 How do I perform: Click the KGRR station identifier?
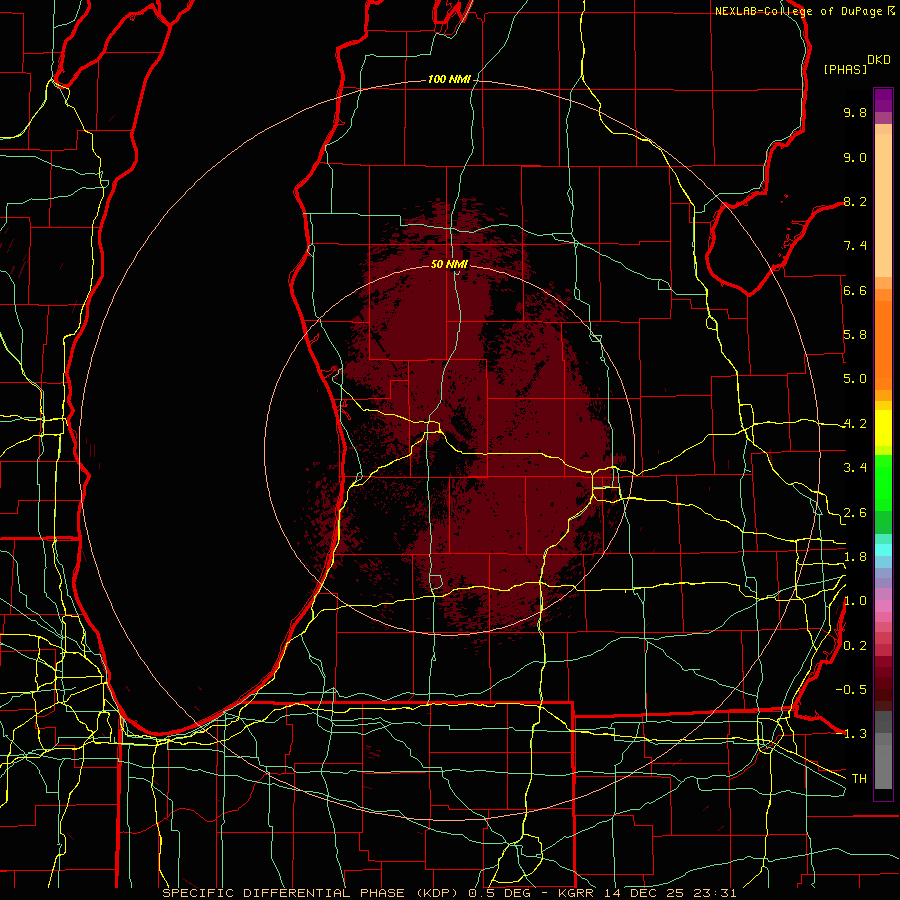coord(578,893)
